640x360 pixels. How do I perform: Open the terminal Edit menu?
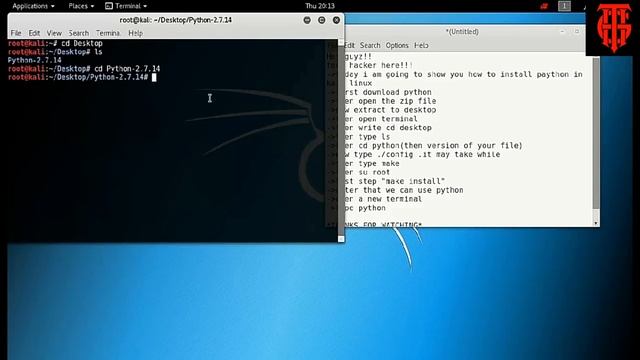click(34, 33)
